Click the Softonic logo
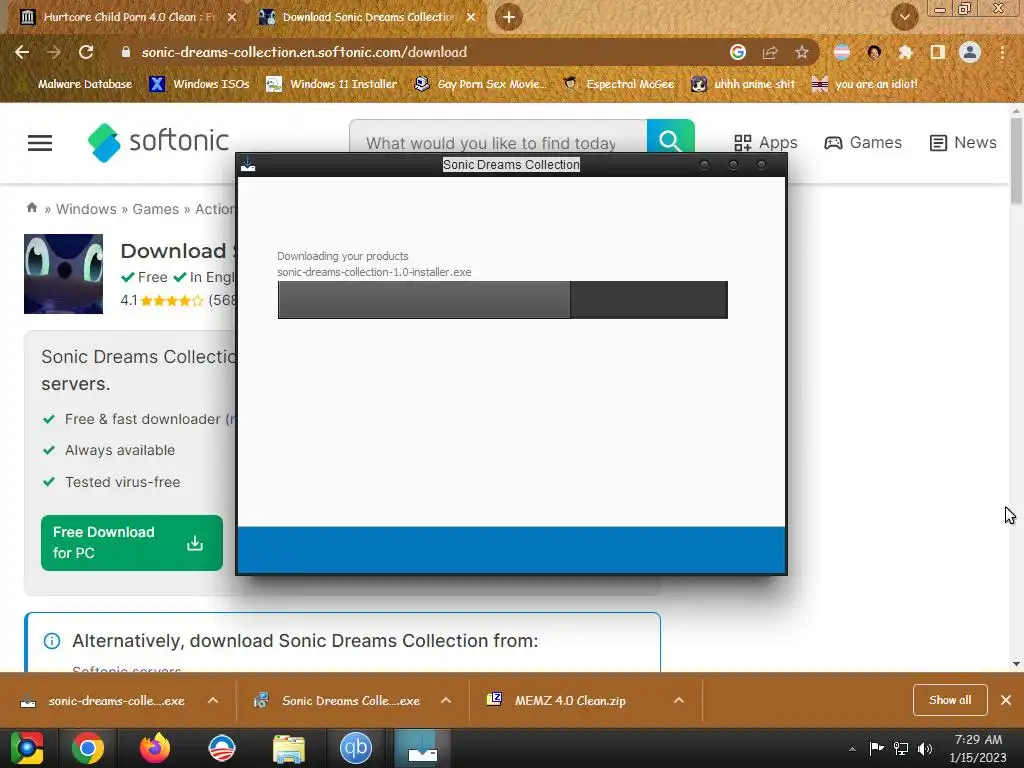 click(x=158, y=142)
